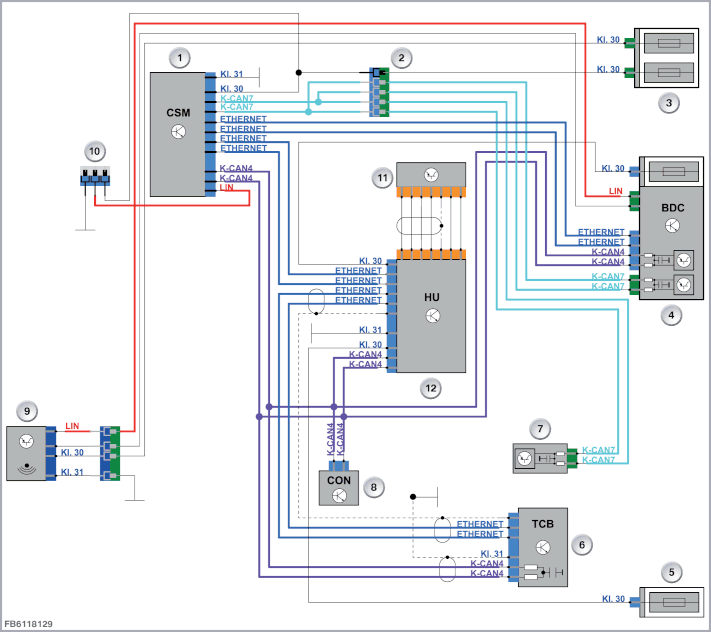The width and height of the screenshot is (711, 632).
Task: Click the figure ID FB6118129
Action: [28, 624]
